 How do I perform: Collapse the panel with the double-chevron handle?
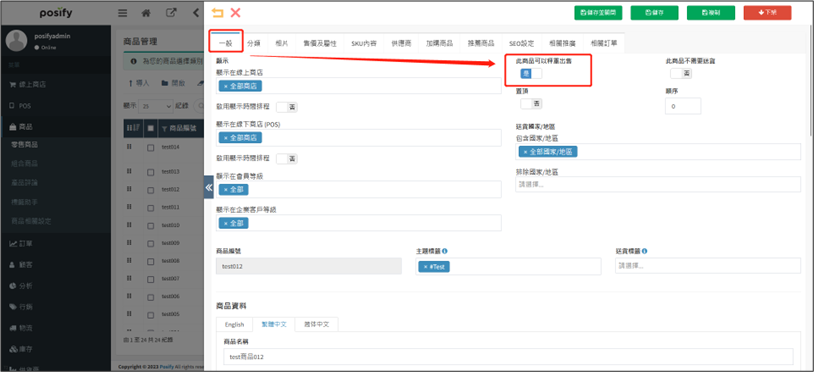pos(209,188)
